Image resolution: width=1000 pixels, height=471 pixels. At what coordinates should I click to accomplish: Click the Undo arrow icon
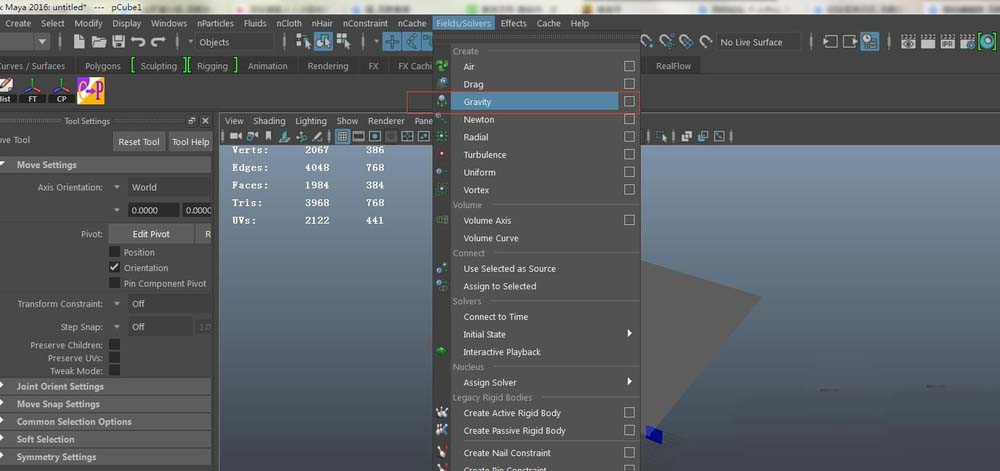tap(138, 42)
